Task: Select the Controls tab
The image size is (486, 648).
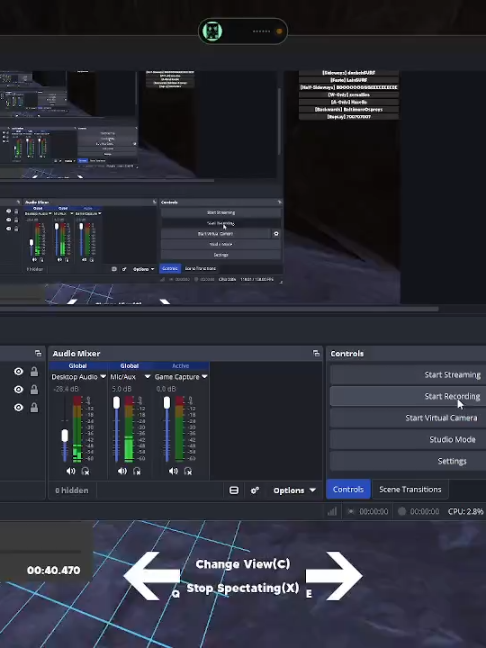Action: [x=348, y=489]
